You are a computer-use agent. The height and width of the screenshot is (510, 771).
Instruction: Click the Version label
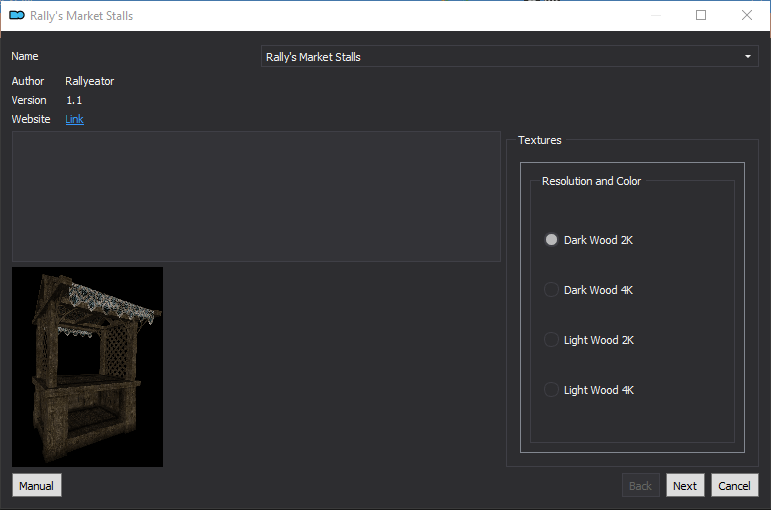point(29,100)
